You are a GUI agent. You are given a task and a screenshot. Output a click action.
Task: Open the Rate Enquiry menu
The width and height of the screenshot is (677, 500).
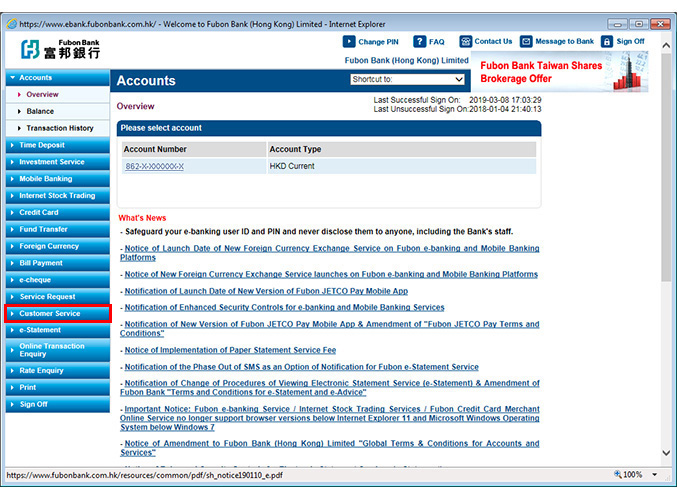[x=57, y=370]
